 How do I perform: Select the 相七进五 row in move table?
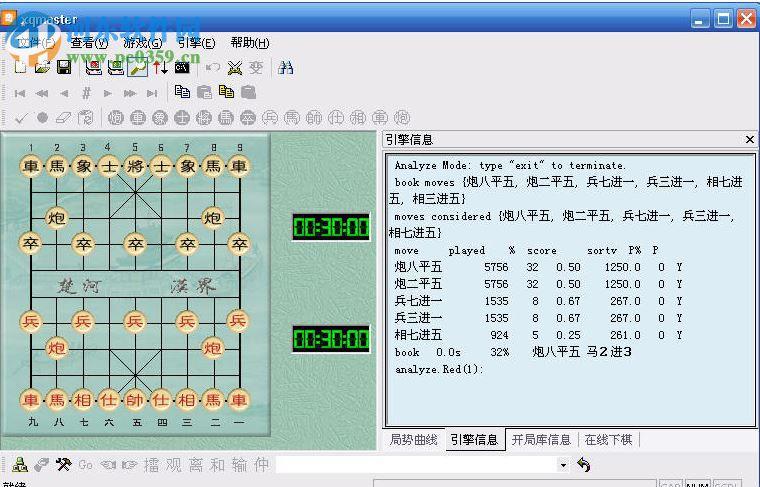(x=538, y=335)
